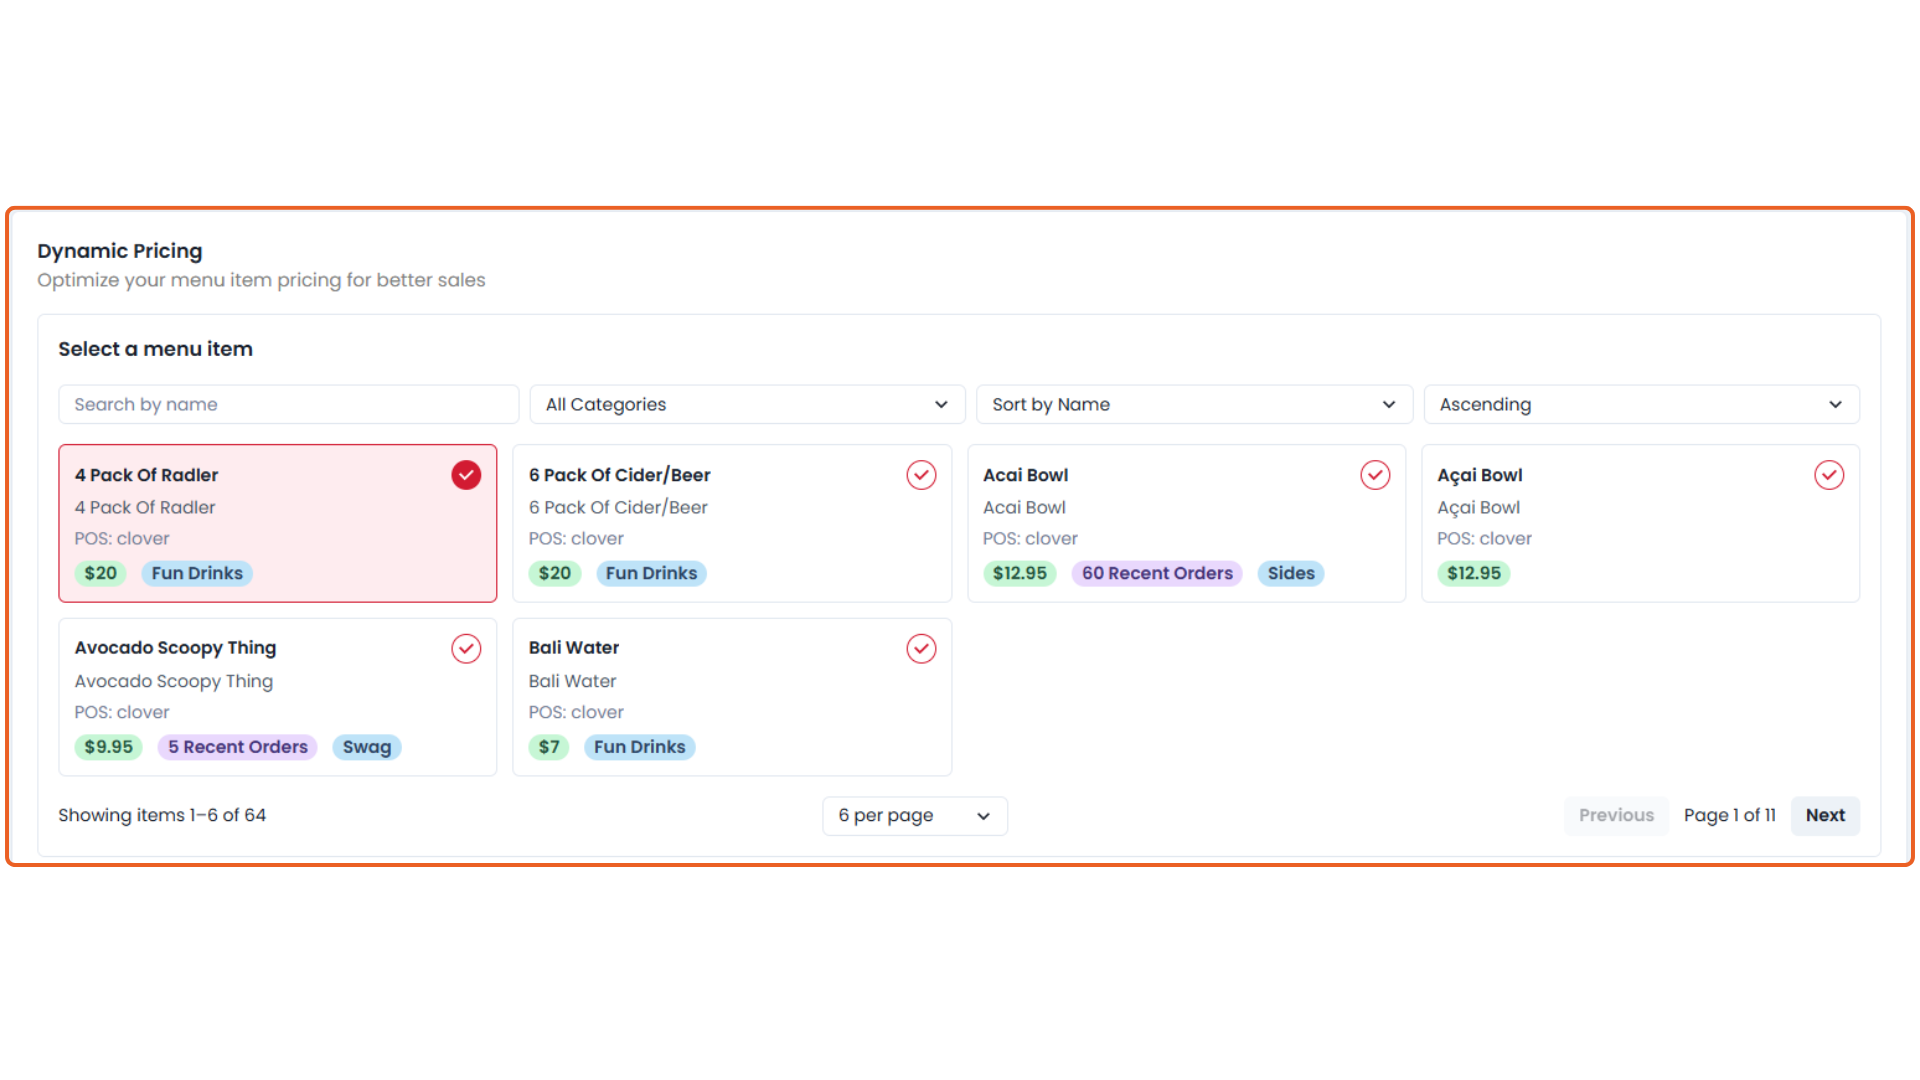Click the Next page button
The width and height of the screenshot is (1920, 1080).
click(1824, 816)
